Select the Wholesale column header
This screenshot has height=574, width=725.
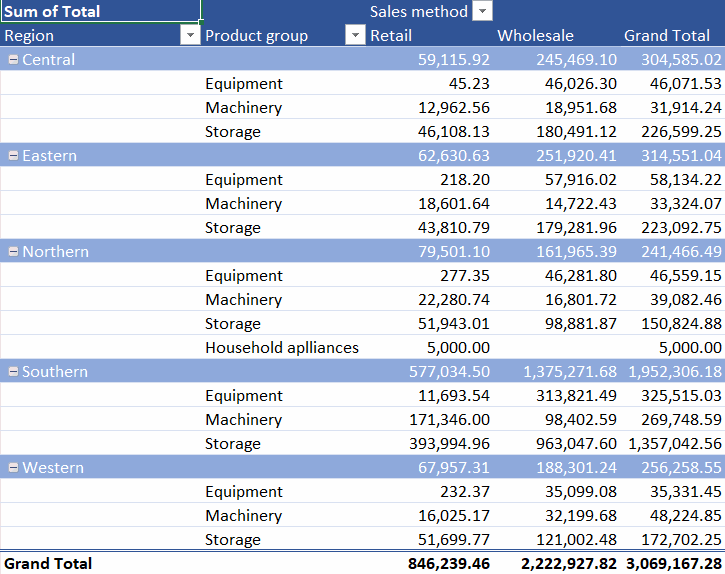coord(535,36)
